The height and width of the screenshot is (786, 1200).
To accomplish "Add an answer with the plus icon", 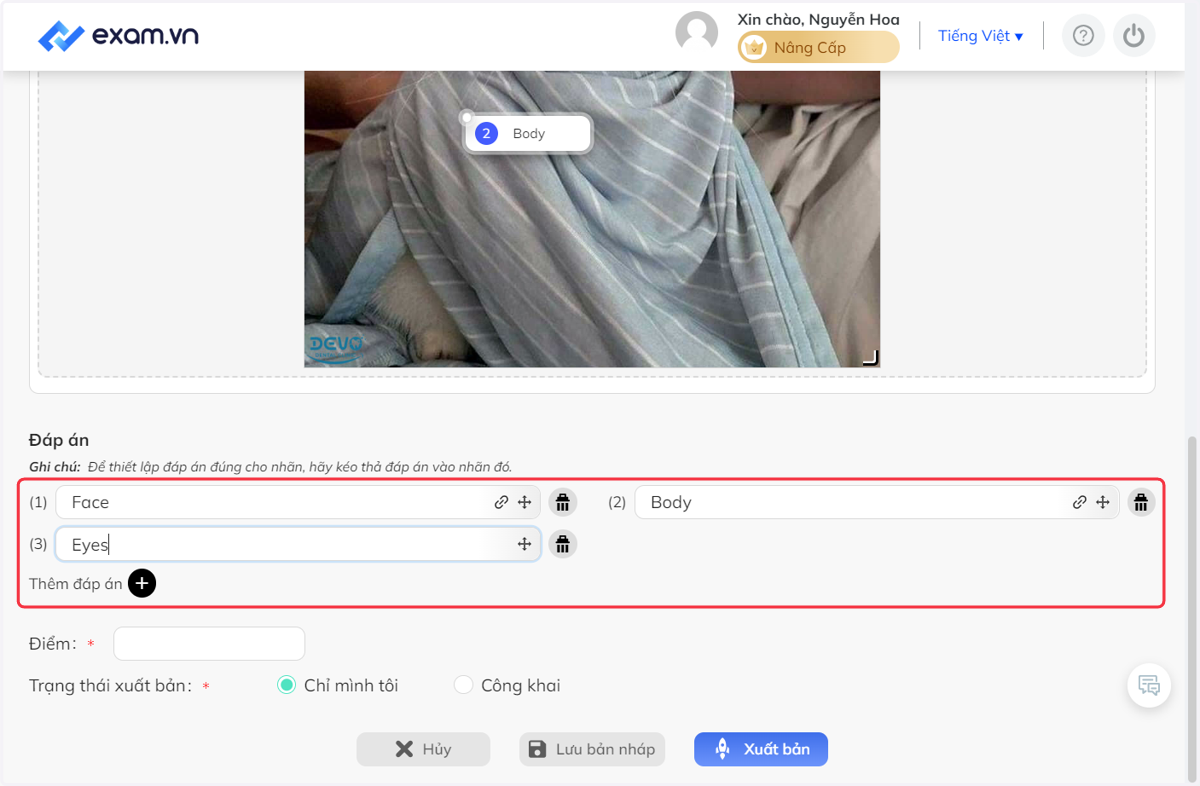I will [x=142, y=583].
